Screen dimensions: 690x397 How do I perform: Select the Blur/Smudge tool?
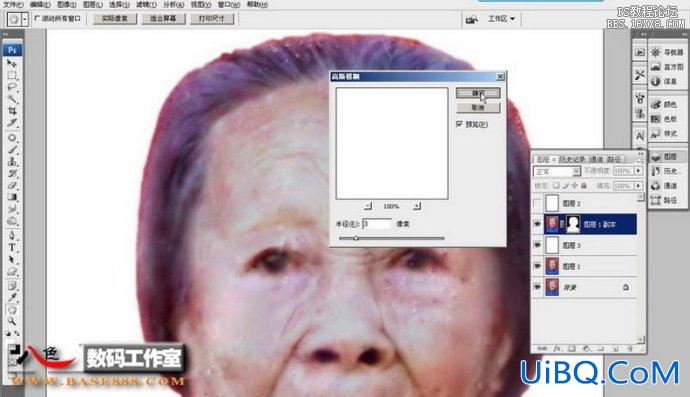coord(12,209)
